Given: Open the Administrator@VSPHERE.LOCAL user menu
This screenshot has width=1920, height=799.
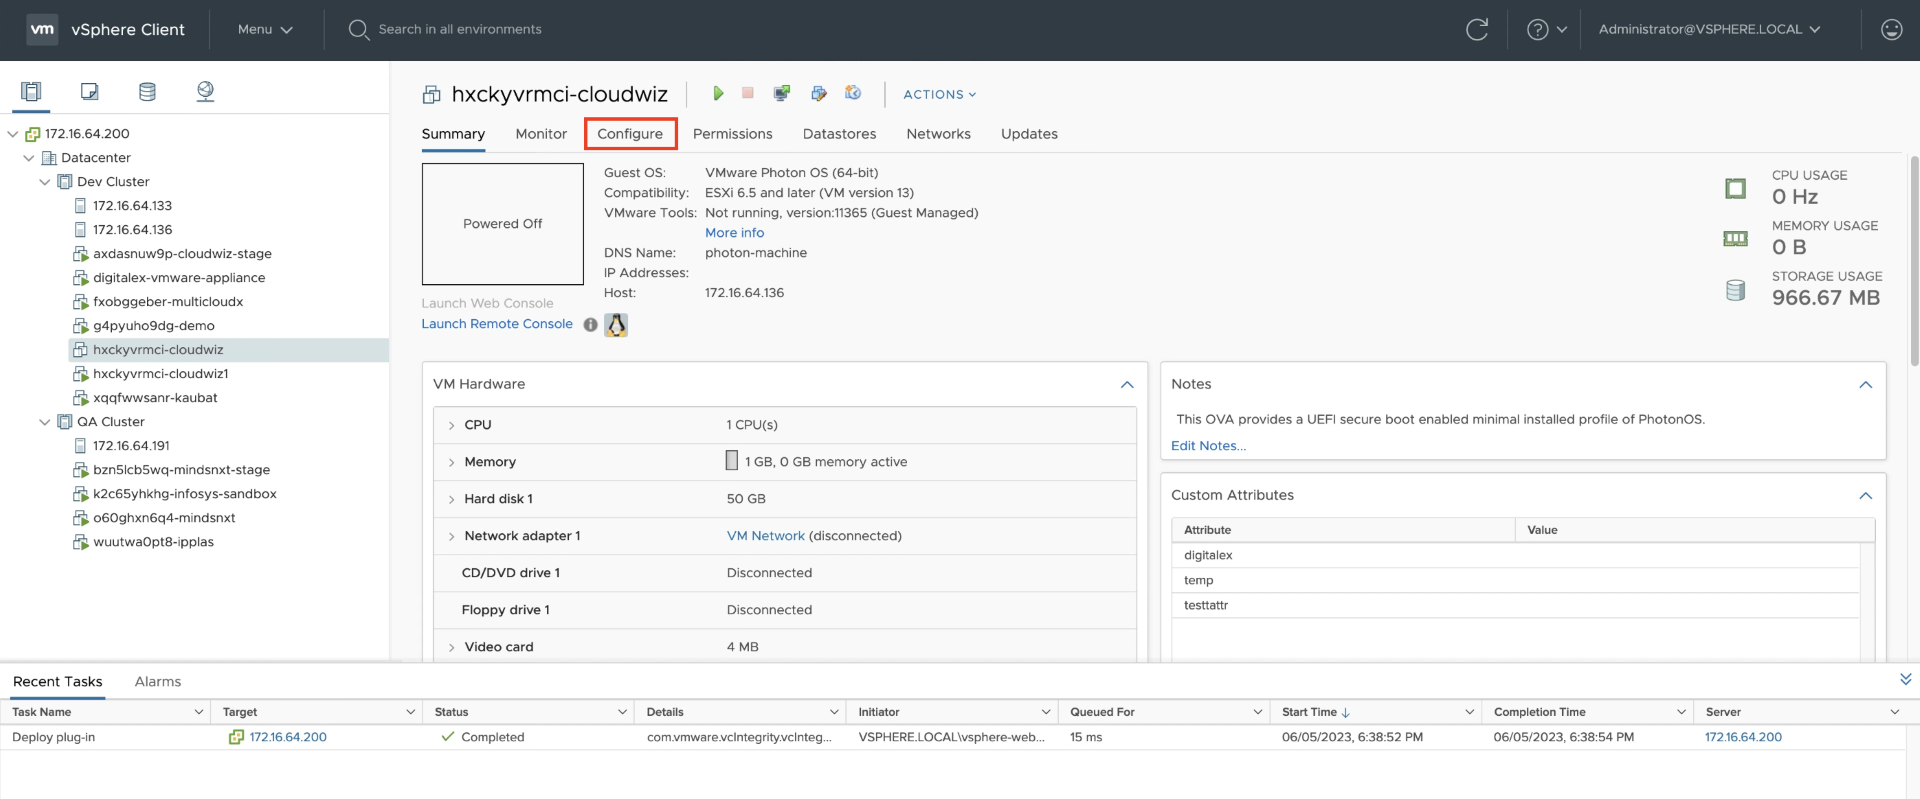Looking at the screenshot, I should point(1708,30).
